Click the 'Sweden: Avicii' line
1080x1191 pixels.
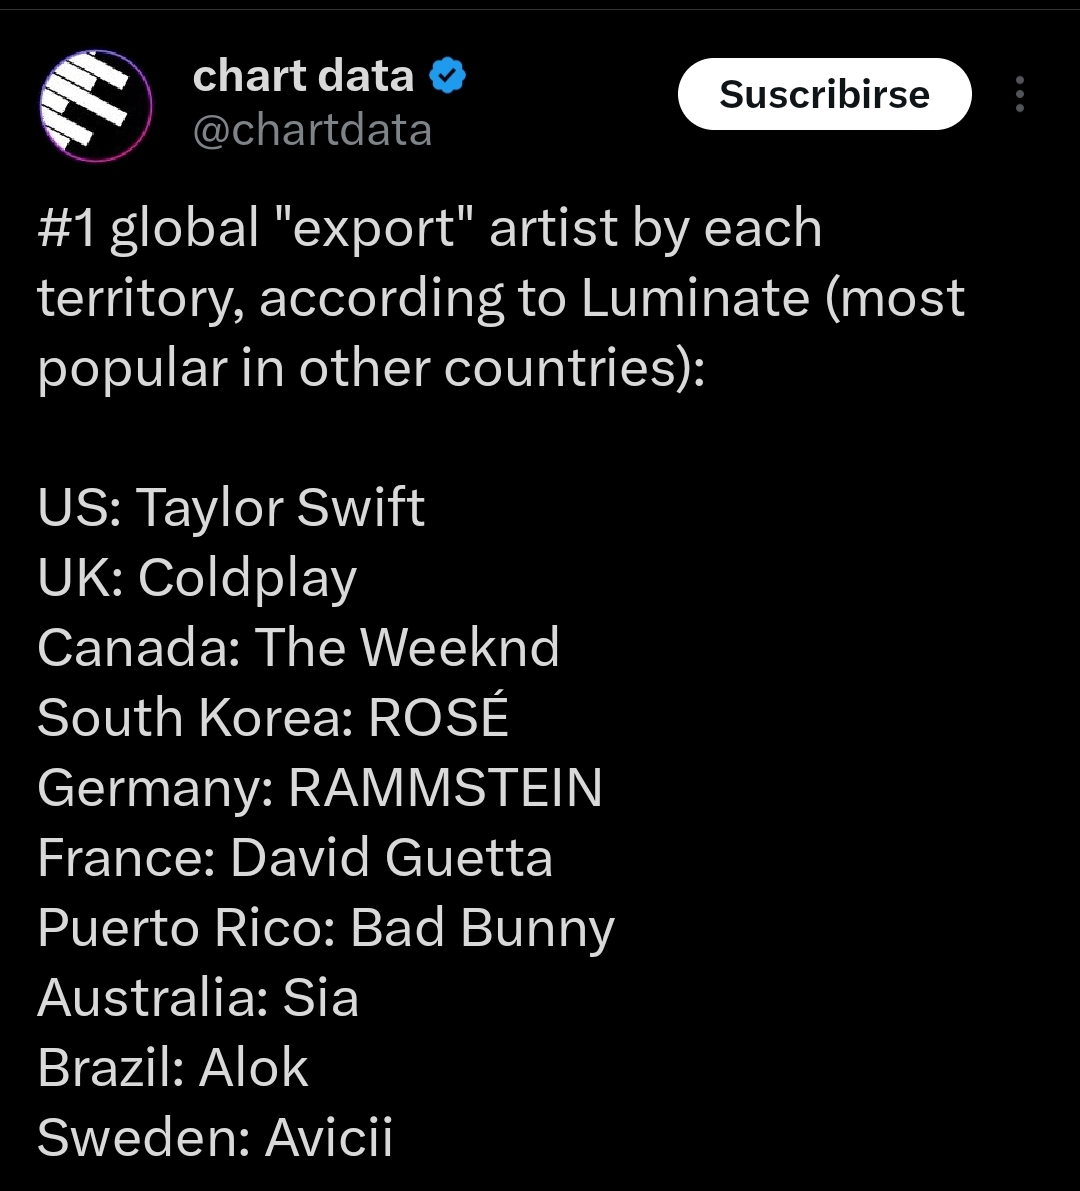[x=215, y=1138]
